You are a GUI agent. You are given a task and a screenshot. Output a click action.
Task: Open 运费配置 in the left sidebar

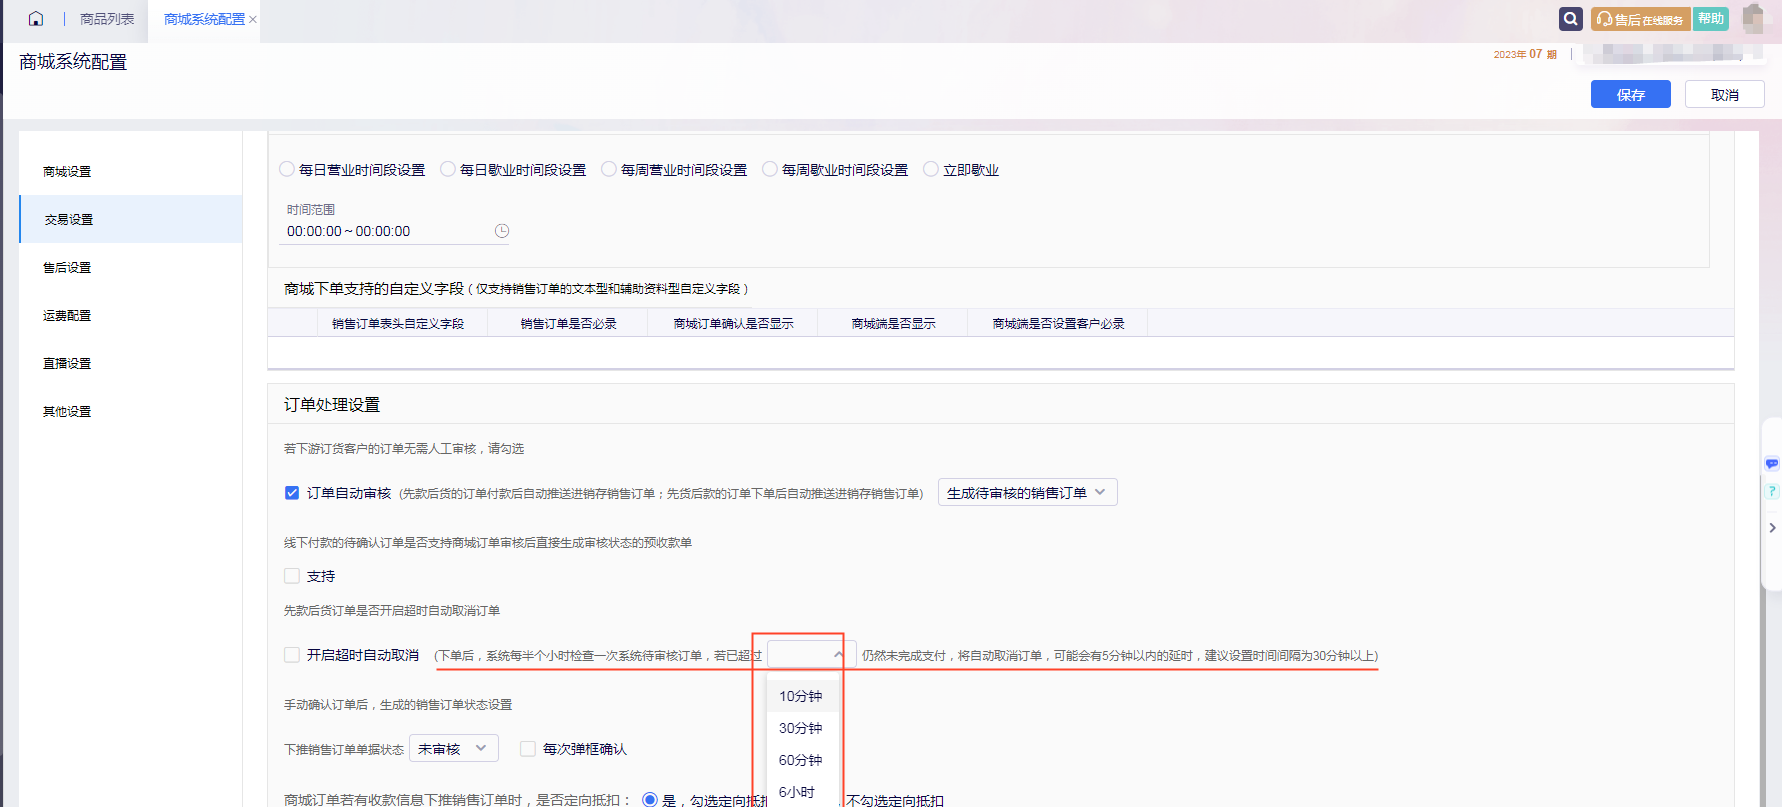click(x=131, y=315)
